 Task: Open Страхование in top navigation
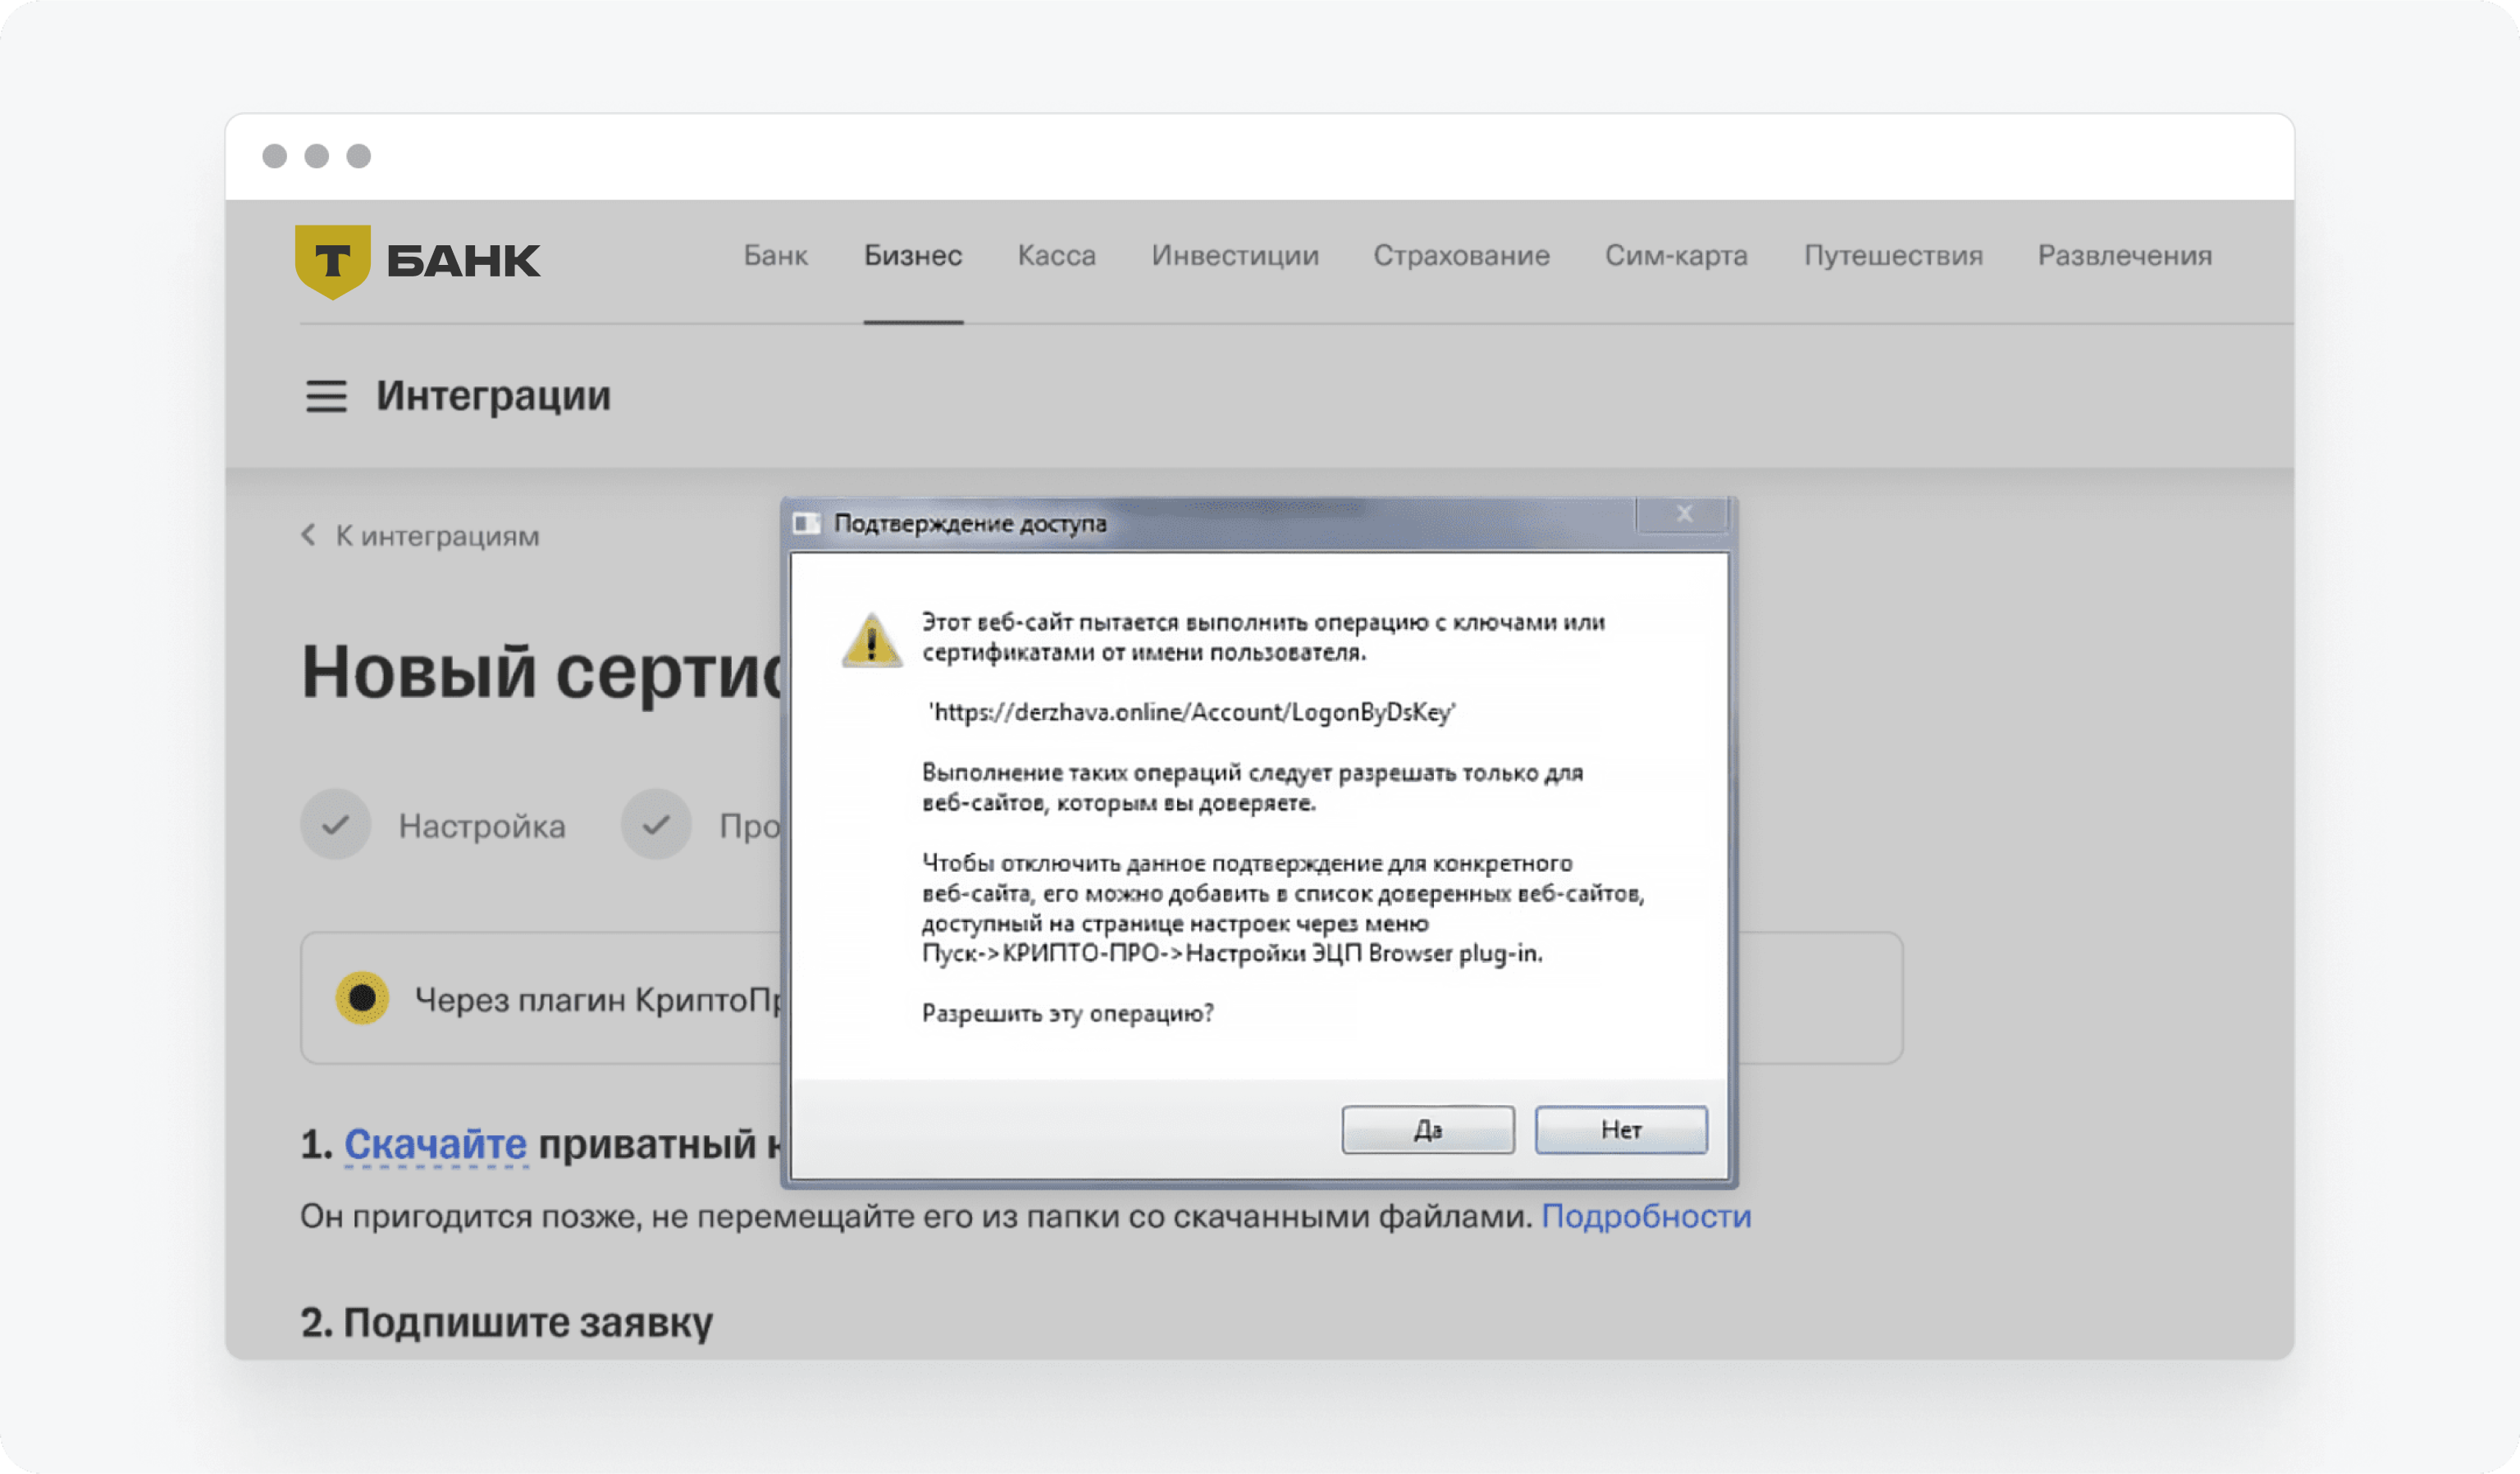click(1461, 256)
